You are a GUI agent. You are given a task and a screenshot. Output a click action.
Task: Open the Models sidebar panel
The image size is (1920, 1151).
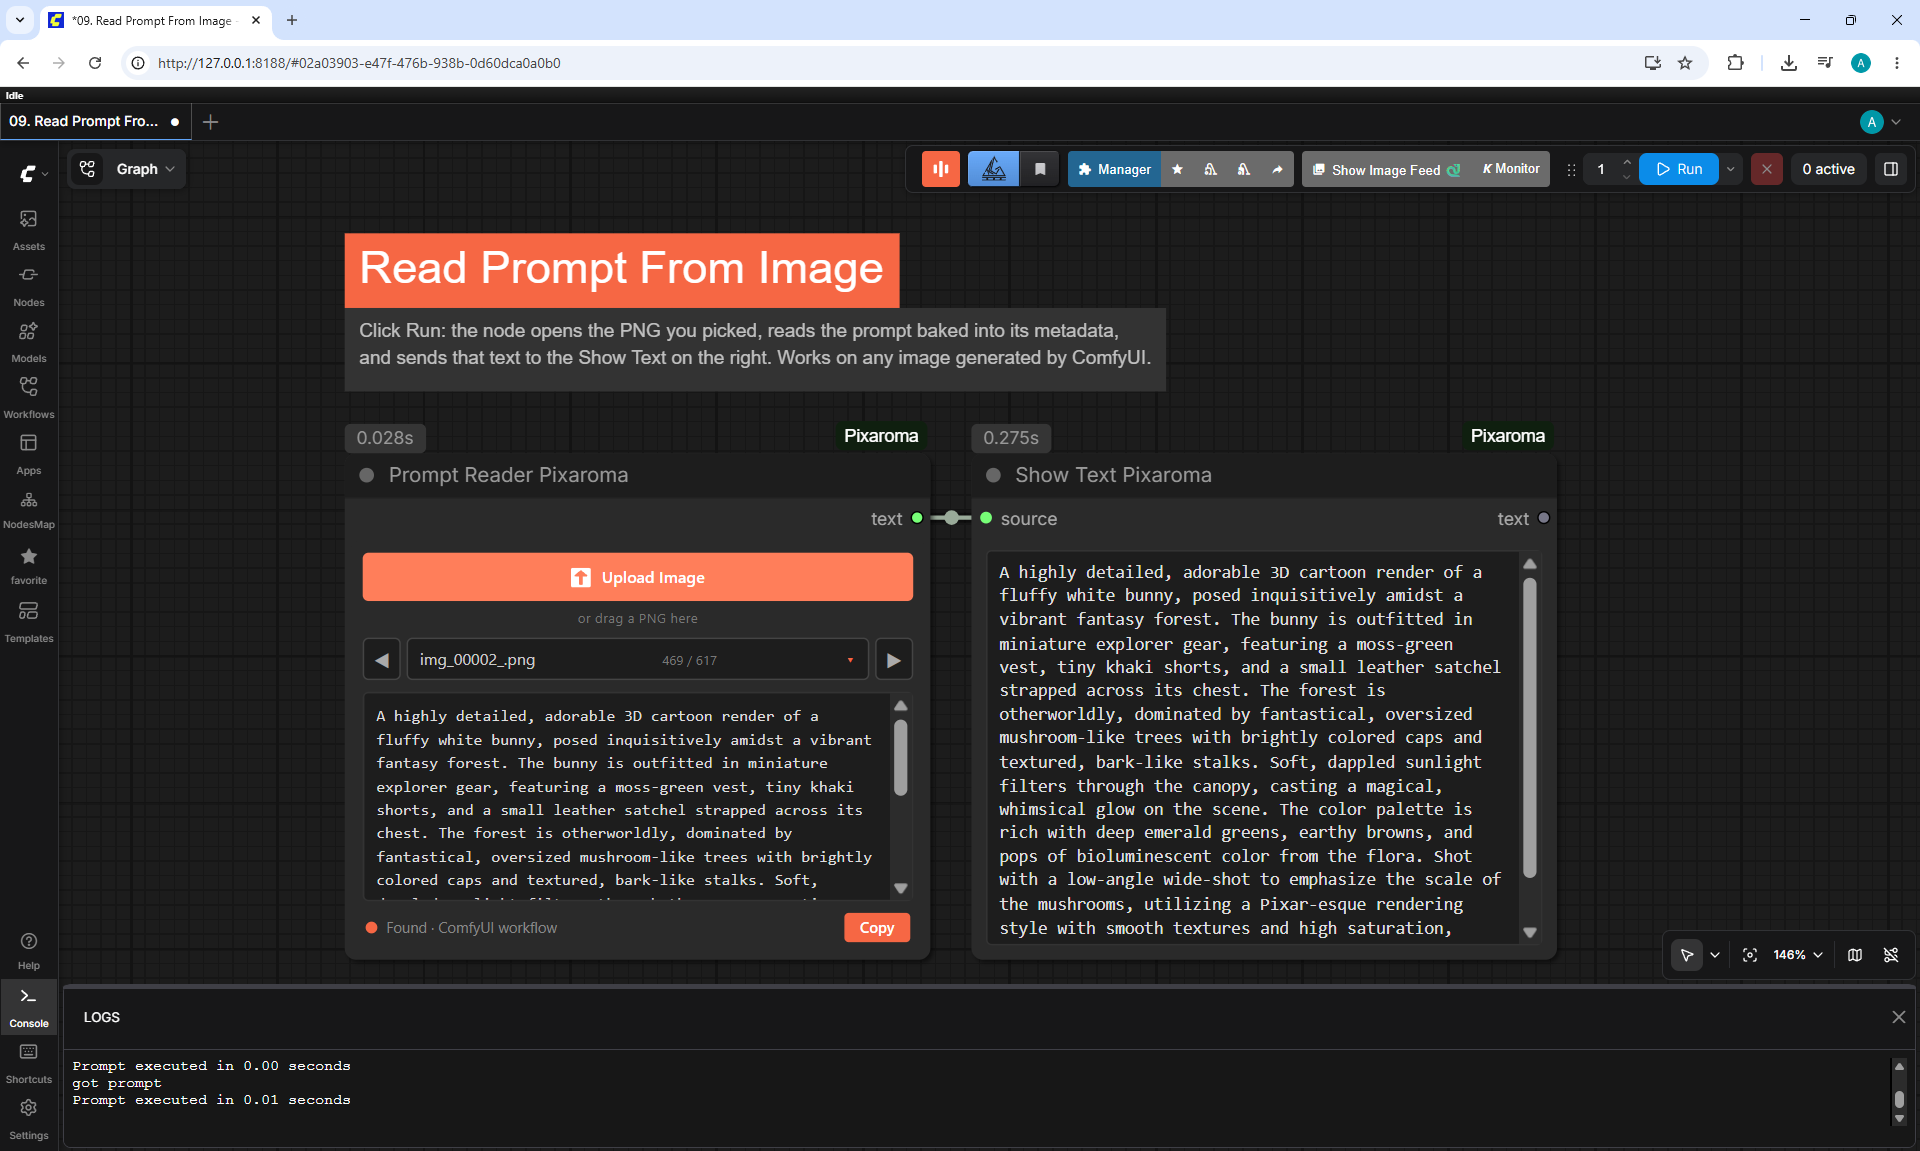28,341
